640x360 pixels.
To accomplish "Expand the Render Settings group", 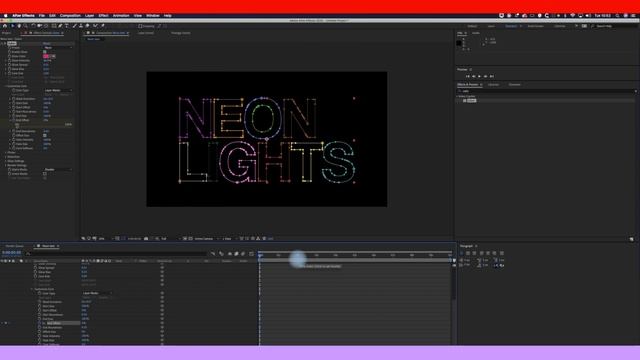I will 6,165.
